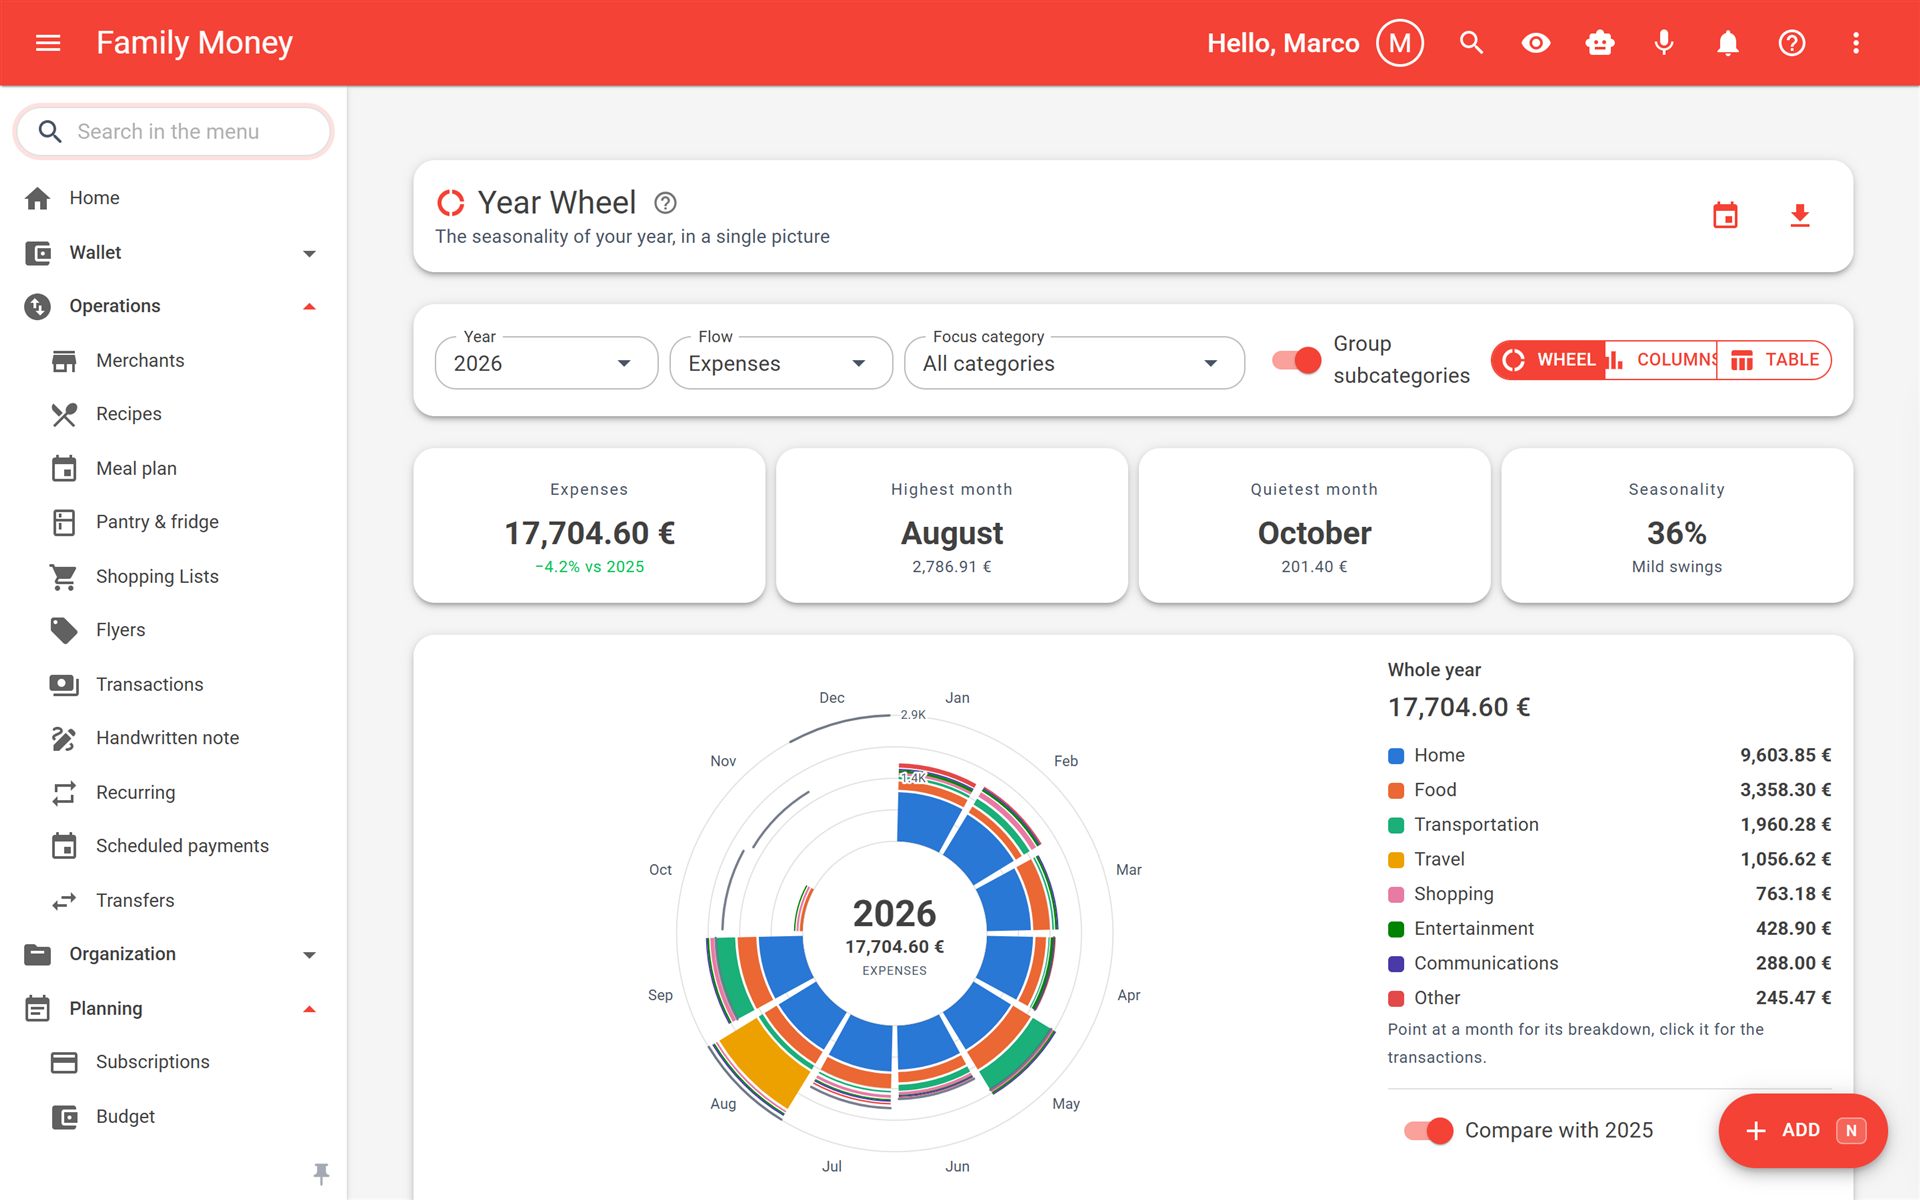Image resolution: width=1920 pixels, height=1200 pixels.
Task: Switch to COLUMNS view
Action: pos(1661,360)
